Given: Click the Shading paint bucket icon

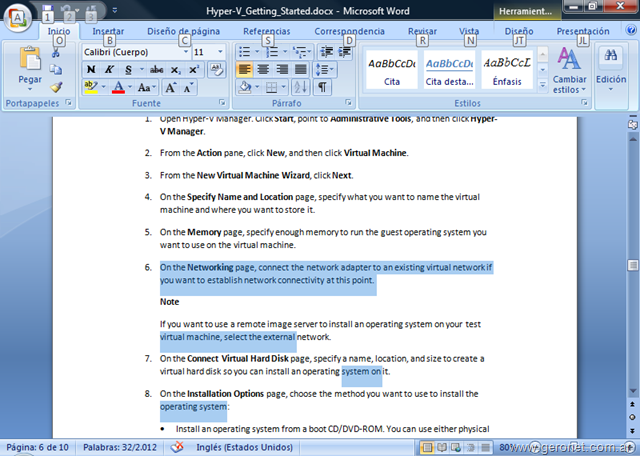Looking at the screenshot, I should 245,87.
